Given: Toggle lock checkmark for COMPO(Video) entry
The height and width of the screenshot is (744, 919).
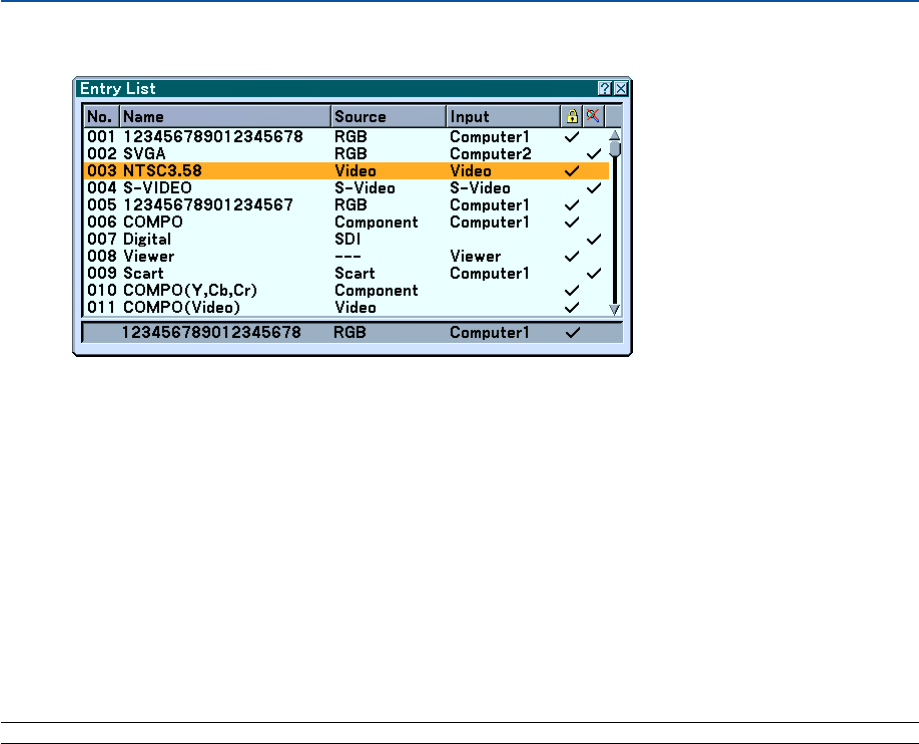Looking at the screenshot, I should point(571,307).
